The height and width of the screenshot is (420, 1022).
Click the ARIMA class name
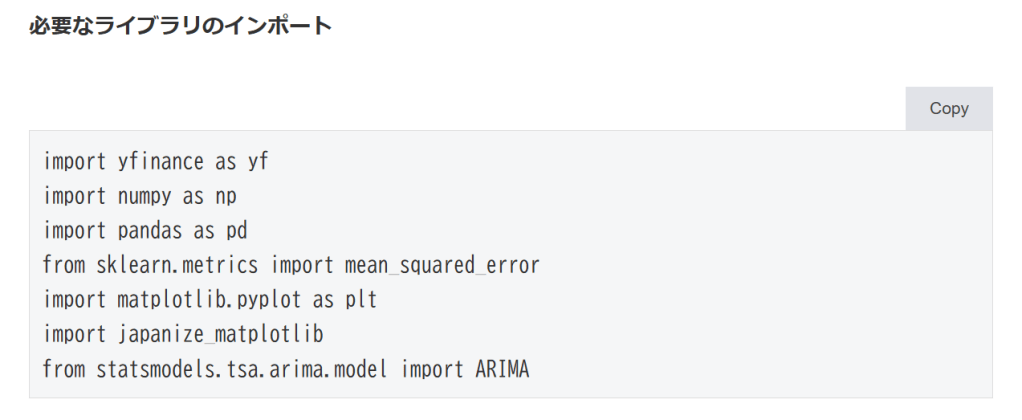pos(501,370)
